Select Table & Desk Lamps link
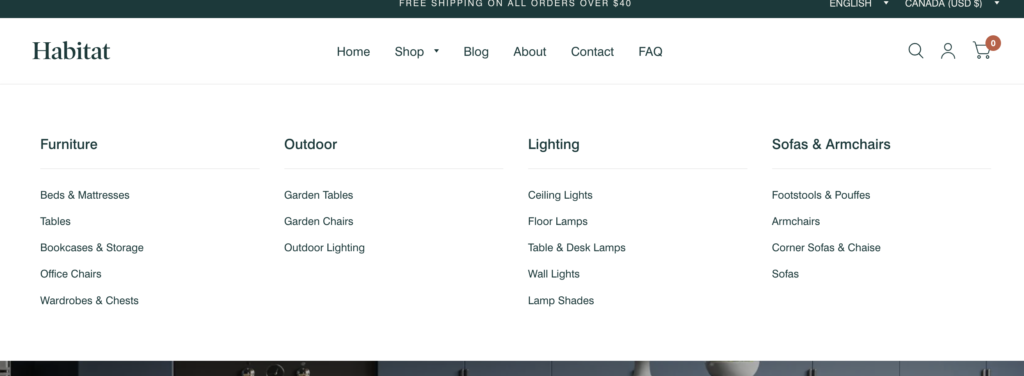1024x376 pixels. pos(577,247)
